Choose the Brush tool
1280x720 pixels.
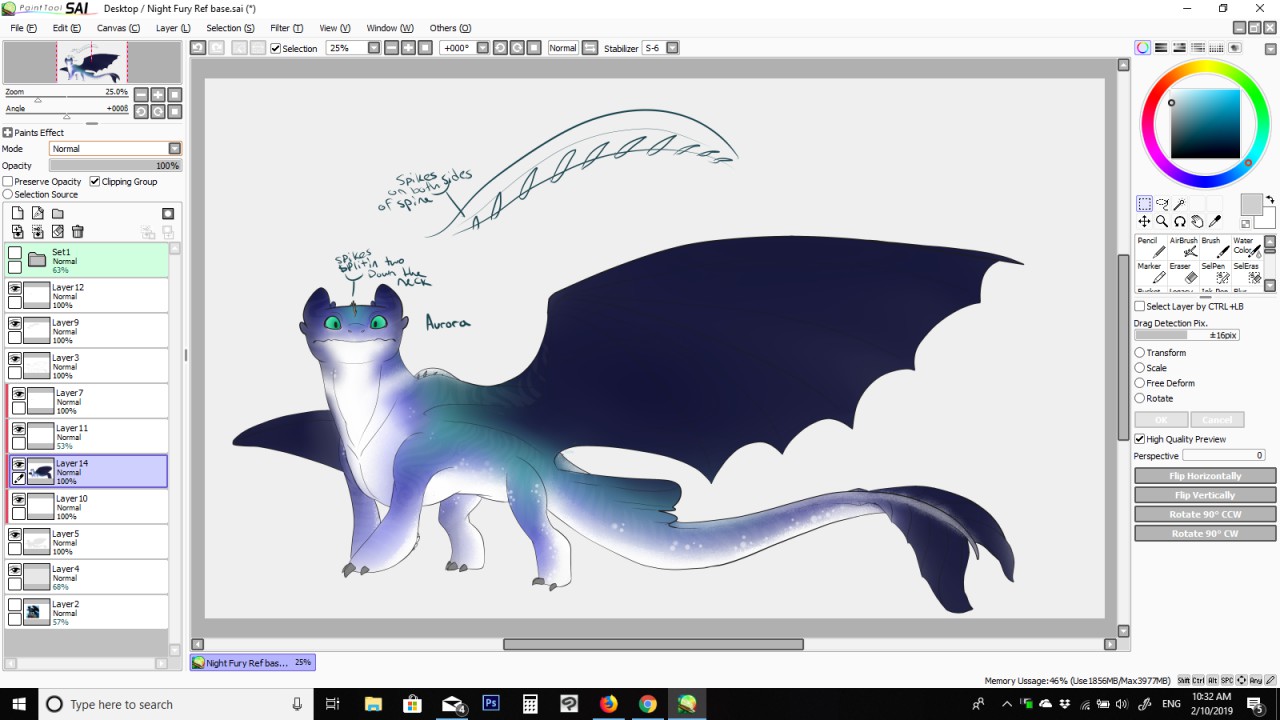pyautogui.click(x=1214, y=247)
